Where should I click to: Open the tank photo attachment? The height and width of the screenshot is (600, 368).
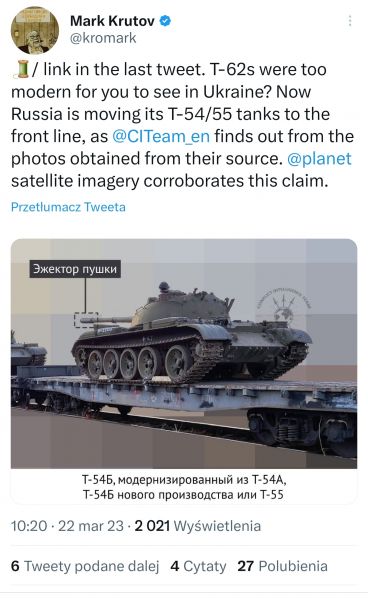point(184,354)
